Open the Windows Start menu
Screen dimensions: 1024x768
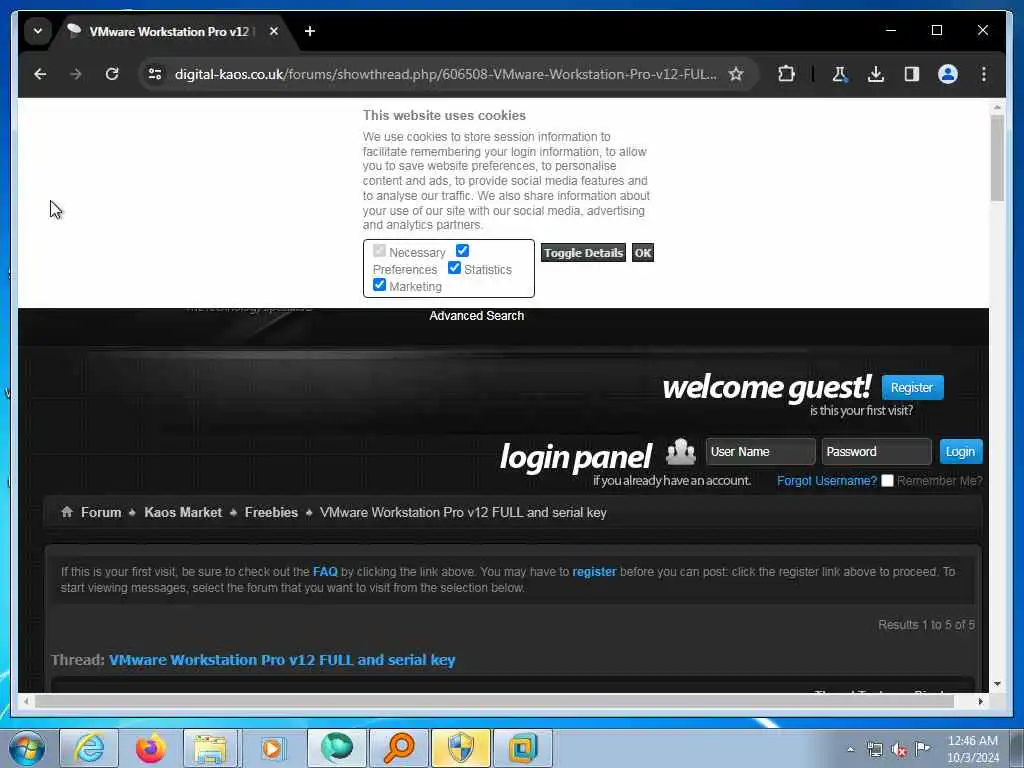pyautogui.click(x=27, y=748)
